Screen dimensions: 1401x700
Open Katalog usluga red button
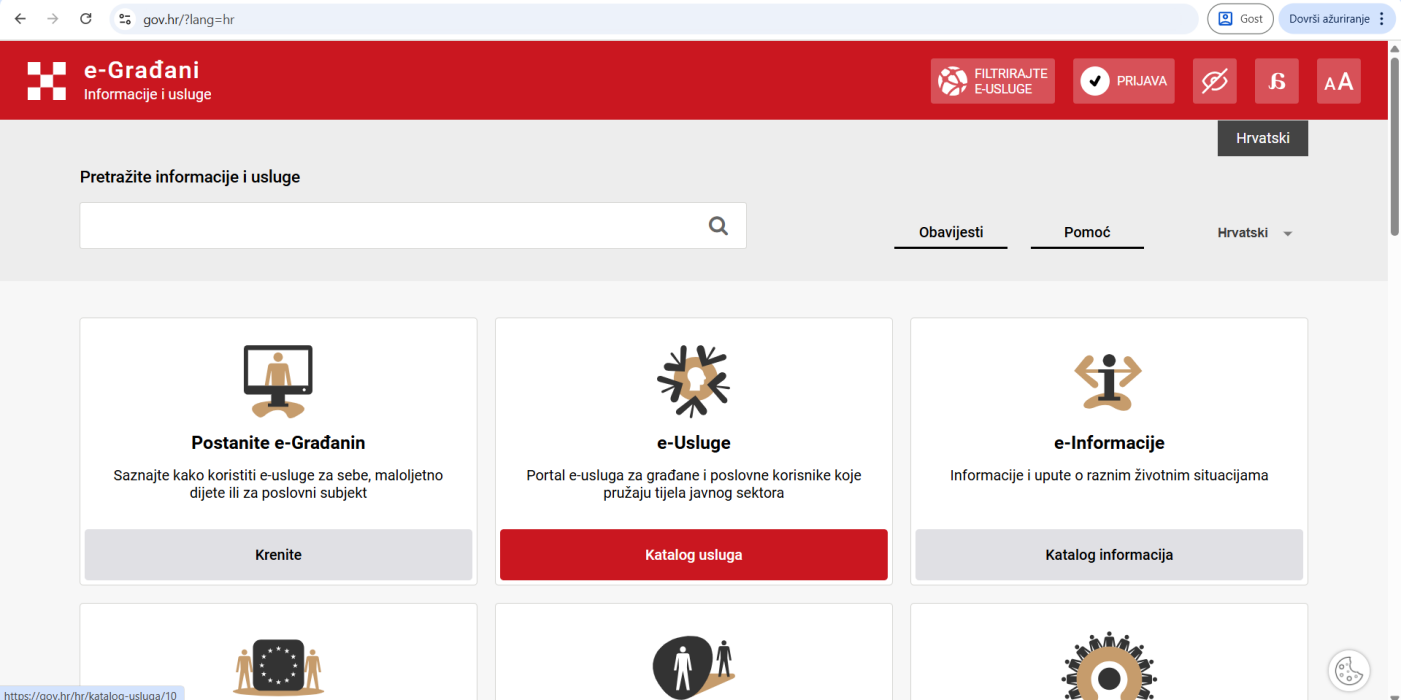694,555
